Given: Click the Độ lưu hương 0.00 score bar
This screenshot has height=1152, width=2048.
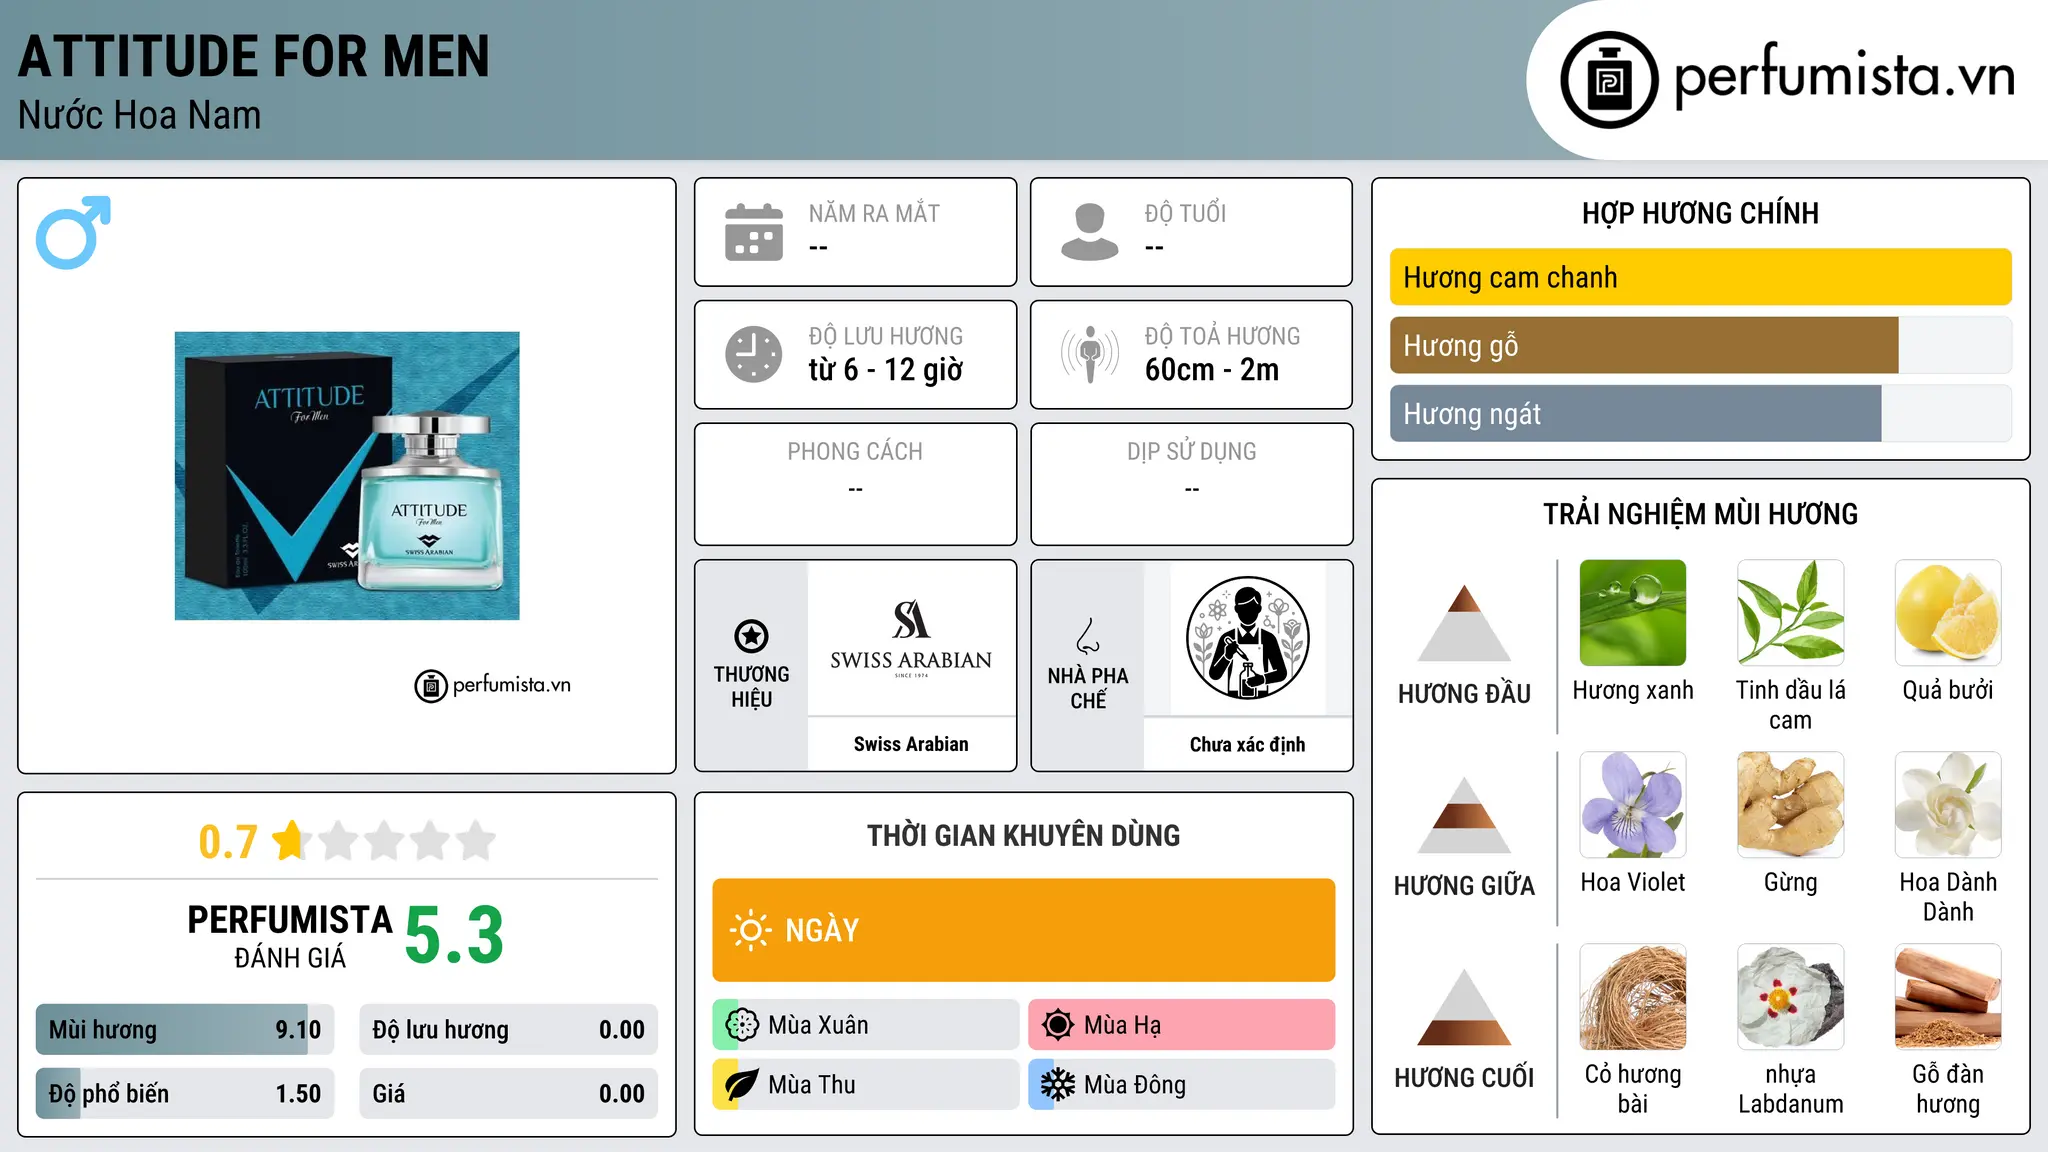Looking at the screenshot, I should pos(508,1029).
